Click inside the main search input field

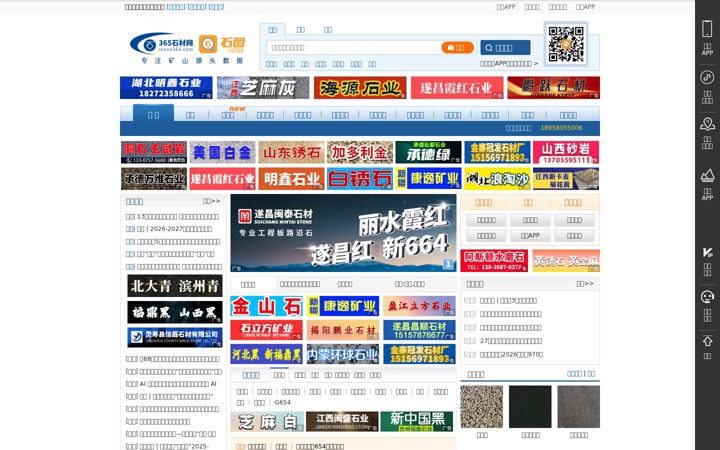[354, 47]
